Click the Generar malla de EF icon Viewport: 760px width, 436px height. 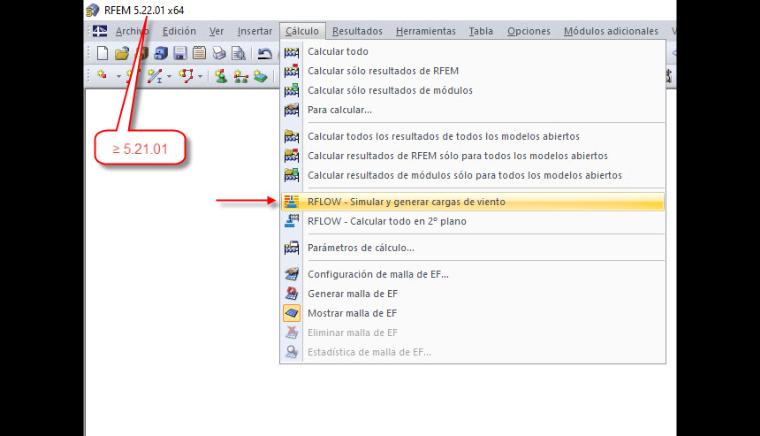pyautogui.click(x=291, y=294)
